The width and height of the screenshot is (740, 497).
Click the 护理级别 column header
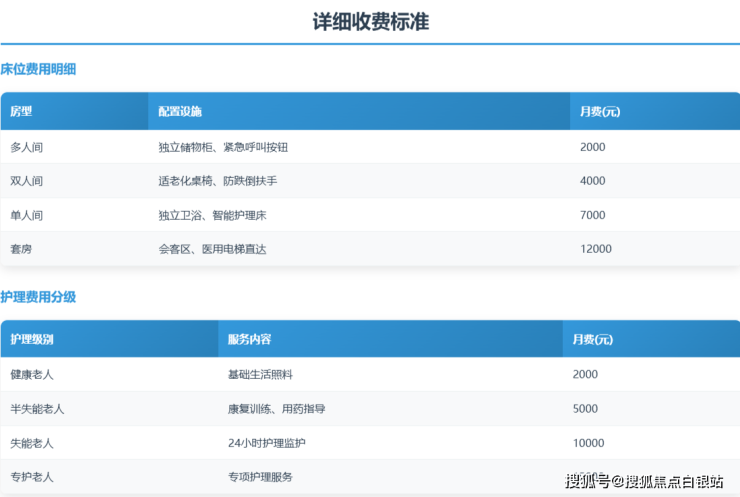(32, 339)
